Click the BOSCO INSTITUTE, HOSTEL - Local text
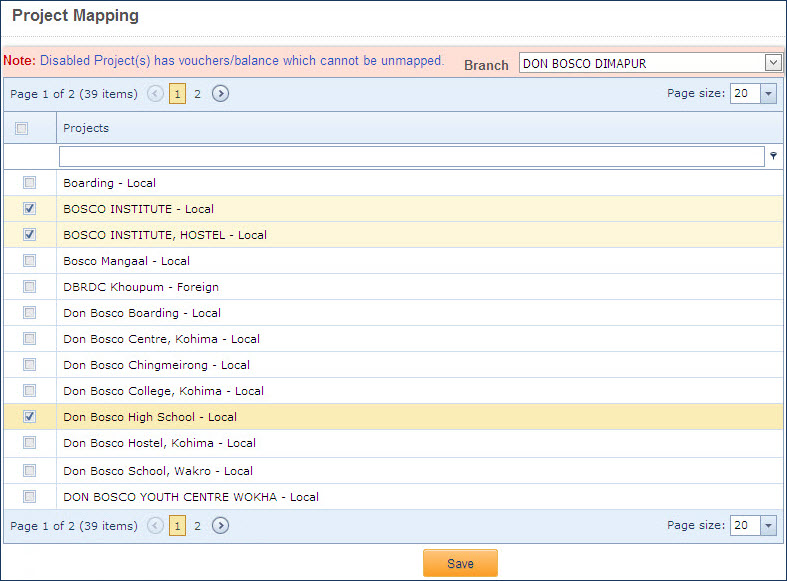 point(165,235)
